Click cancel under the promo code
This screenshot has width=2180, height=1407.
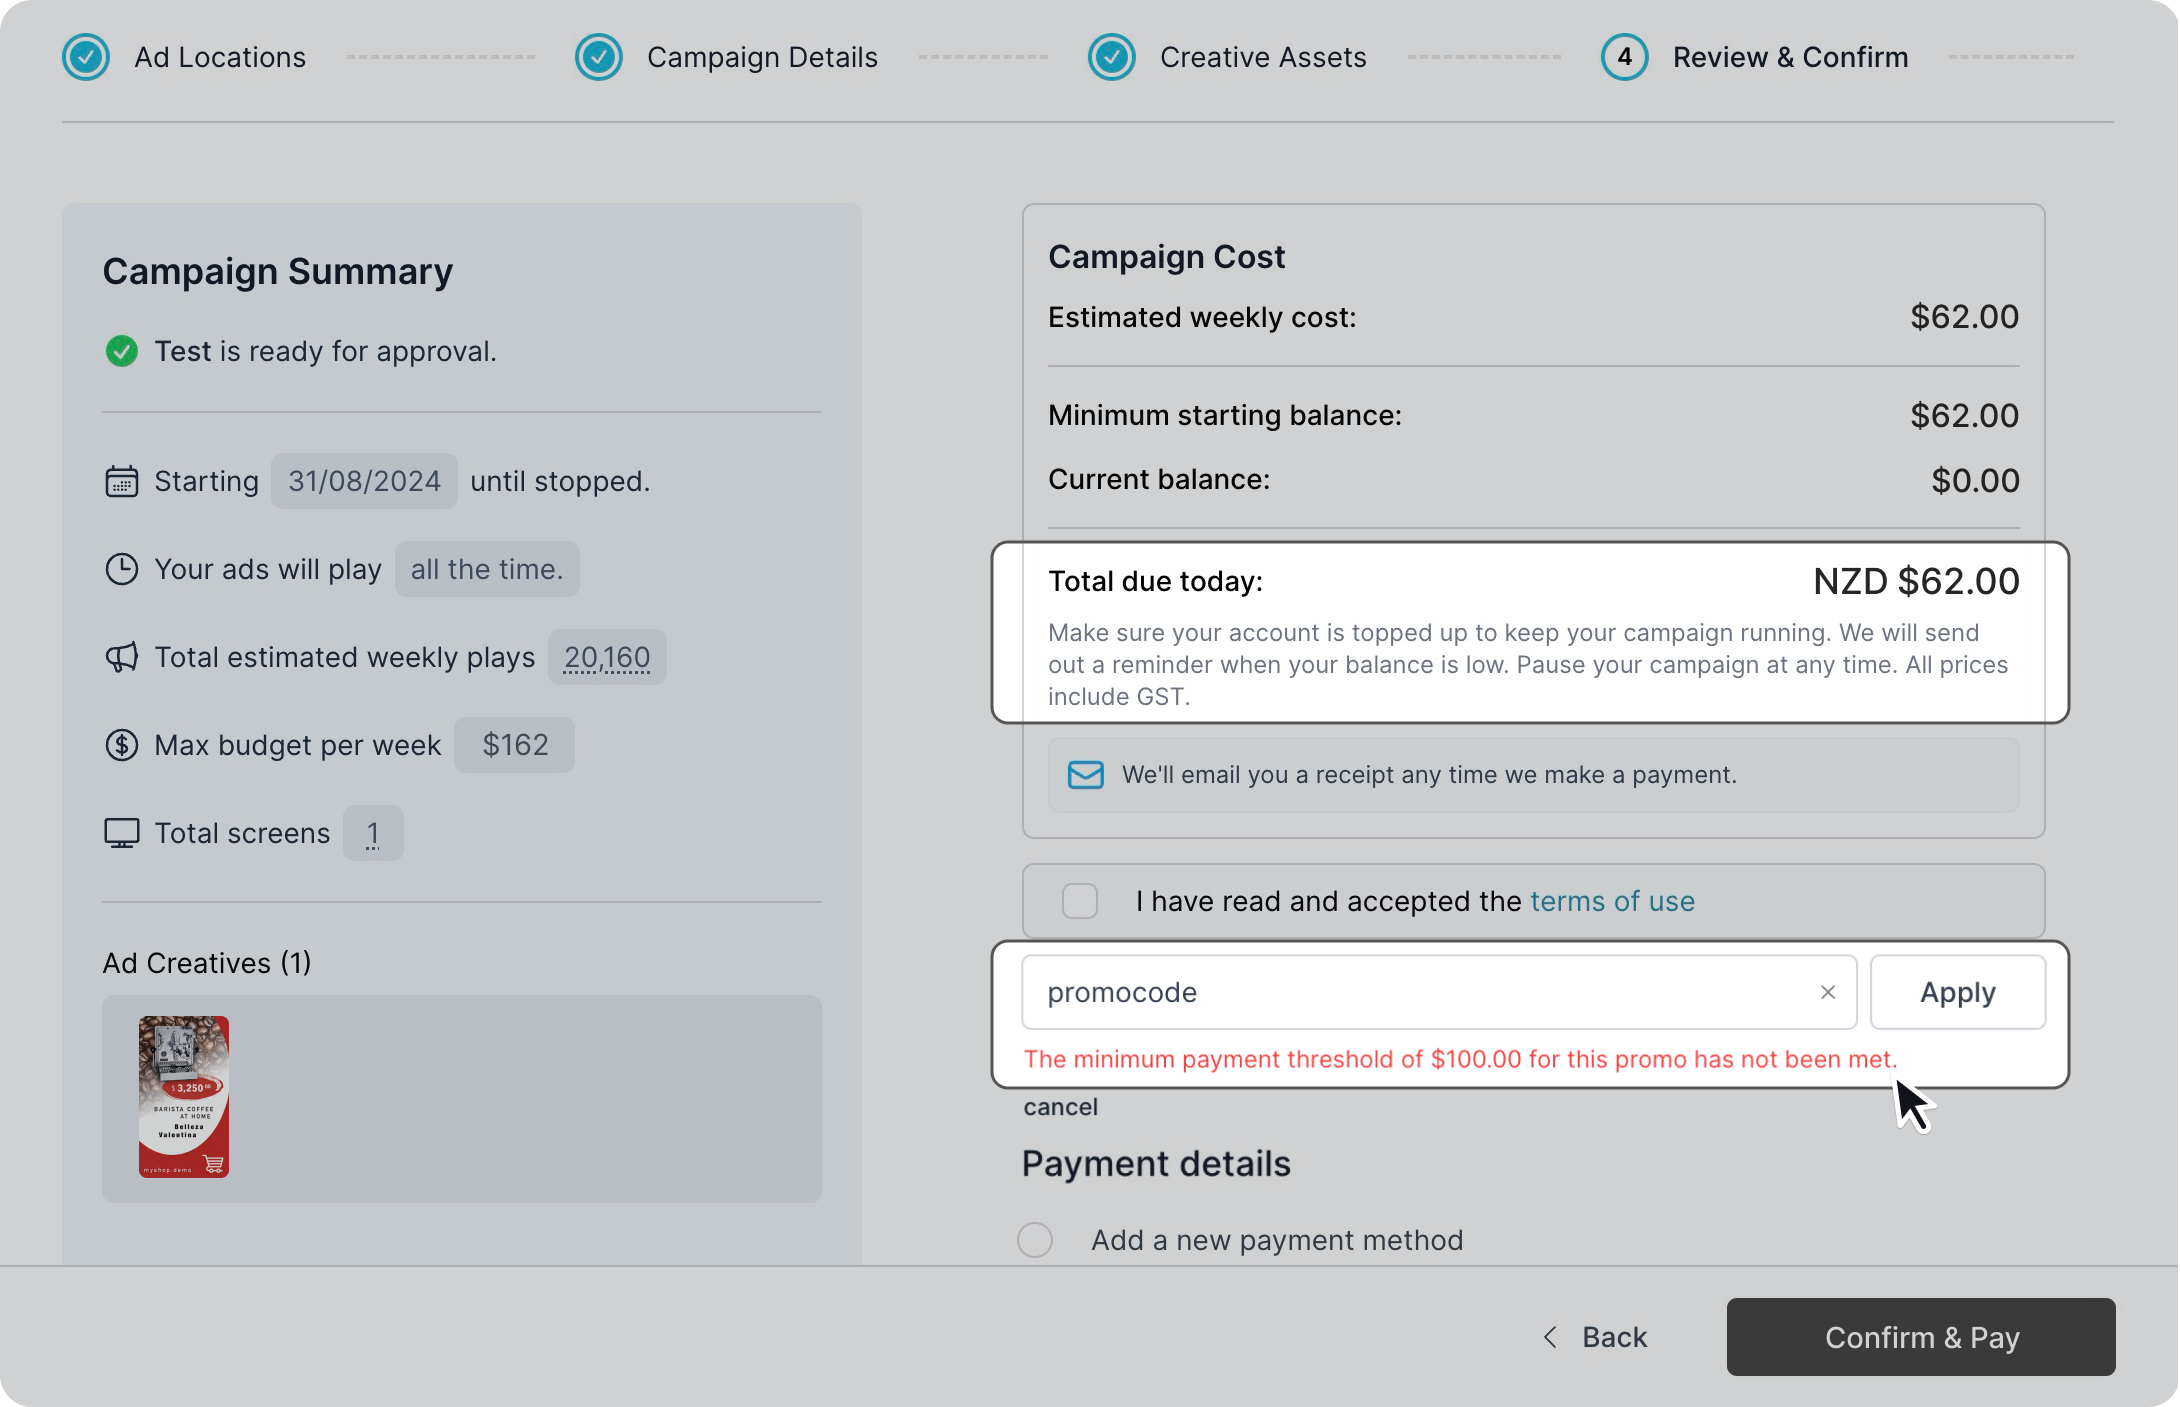pyautogui.click(x=1060, y=1107)
